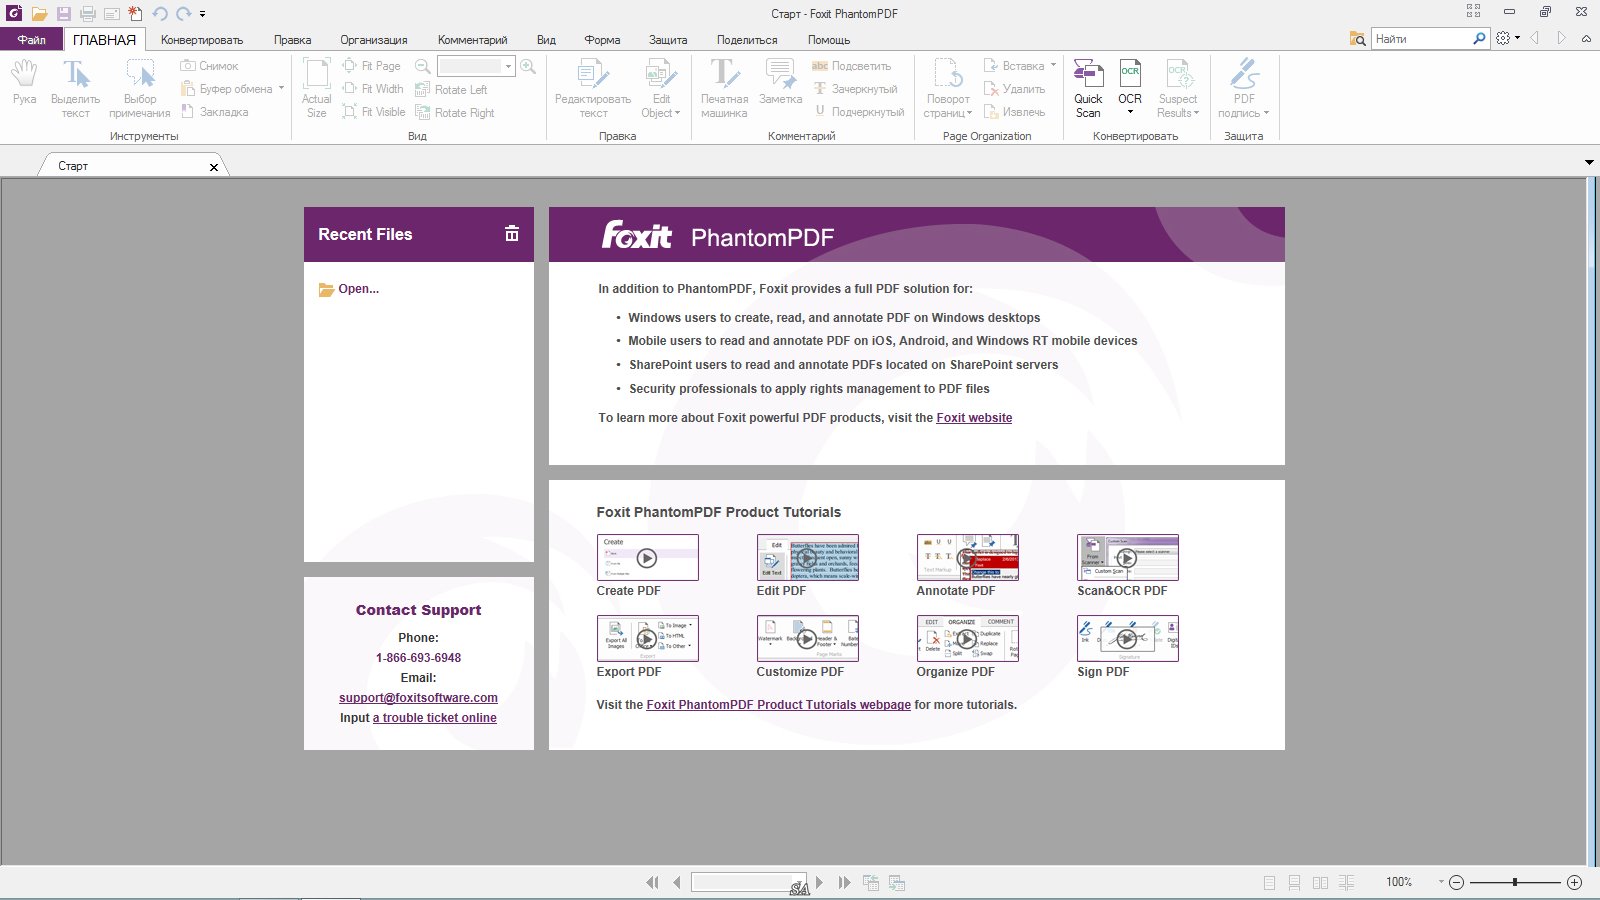Open the OCR dropdown button
Image resolution: width=1600 pixels, height=900 pixels.
tap(1130, 89)
